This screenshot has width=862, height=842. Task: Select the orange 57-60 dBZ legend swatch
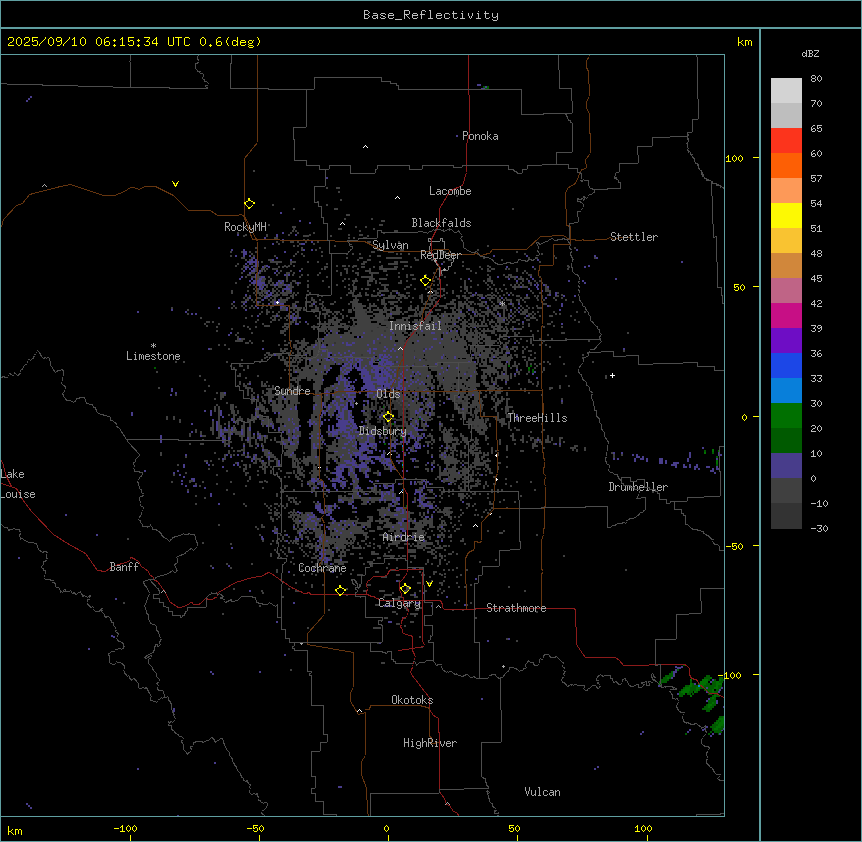[786, 165]
